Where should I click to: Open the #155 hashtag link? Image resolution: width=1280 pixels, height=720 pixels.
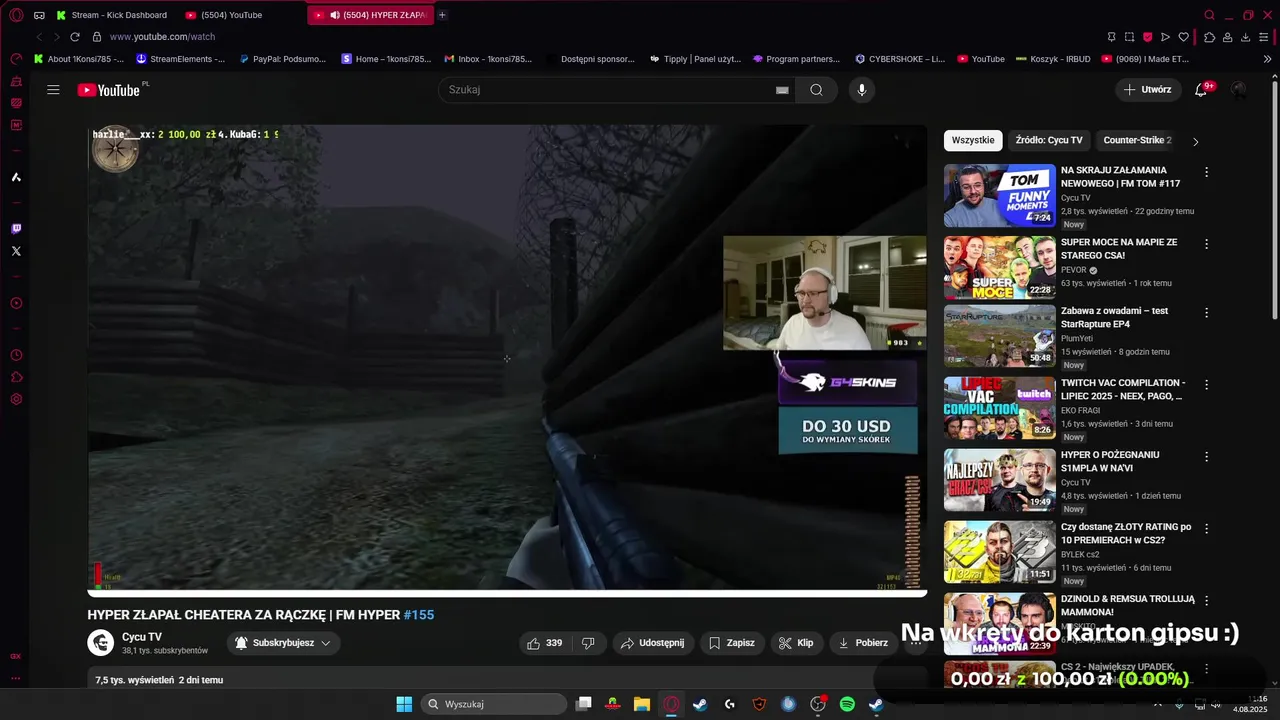pos(419,615)
